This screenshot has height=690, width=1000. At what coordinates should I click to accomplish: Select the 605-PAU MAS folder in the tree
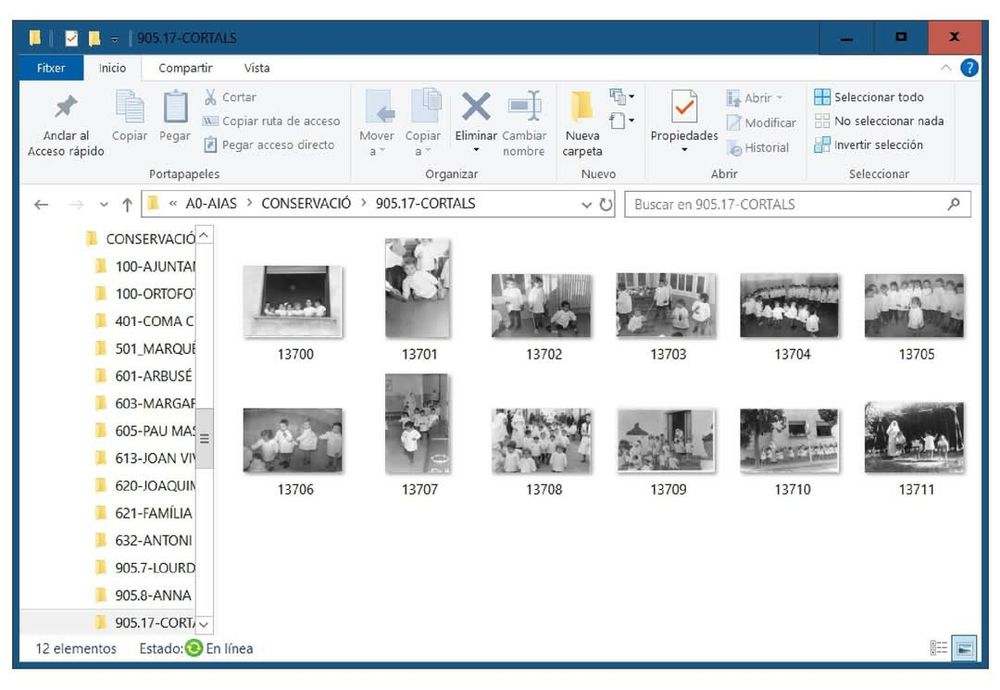coord(145,431)
